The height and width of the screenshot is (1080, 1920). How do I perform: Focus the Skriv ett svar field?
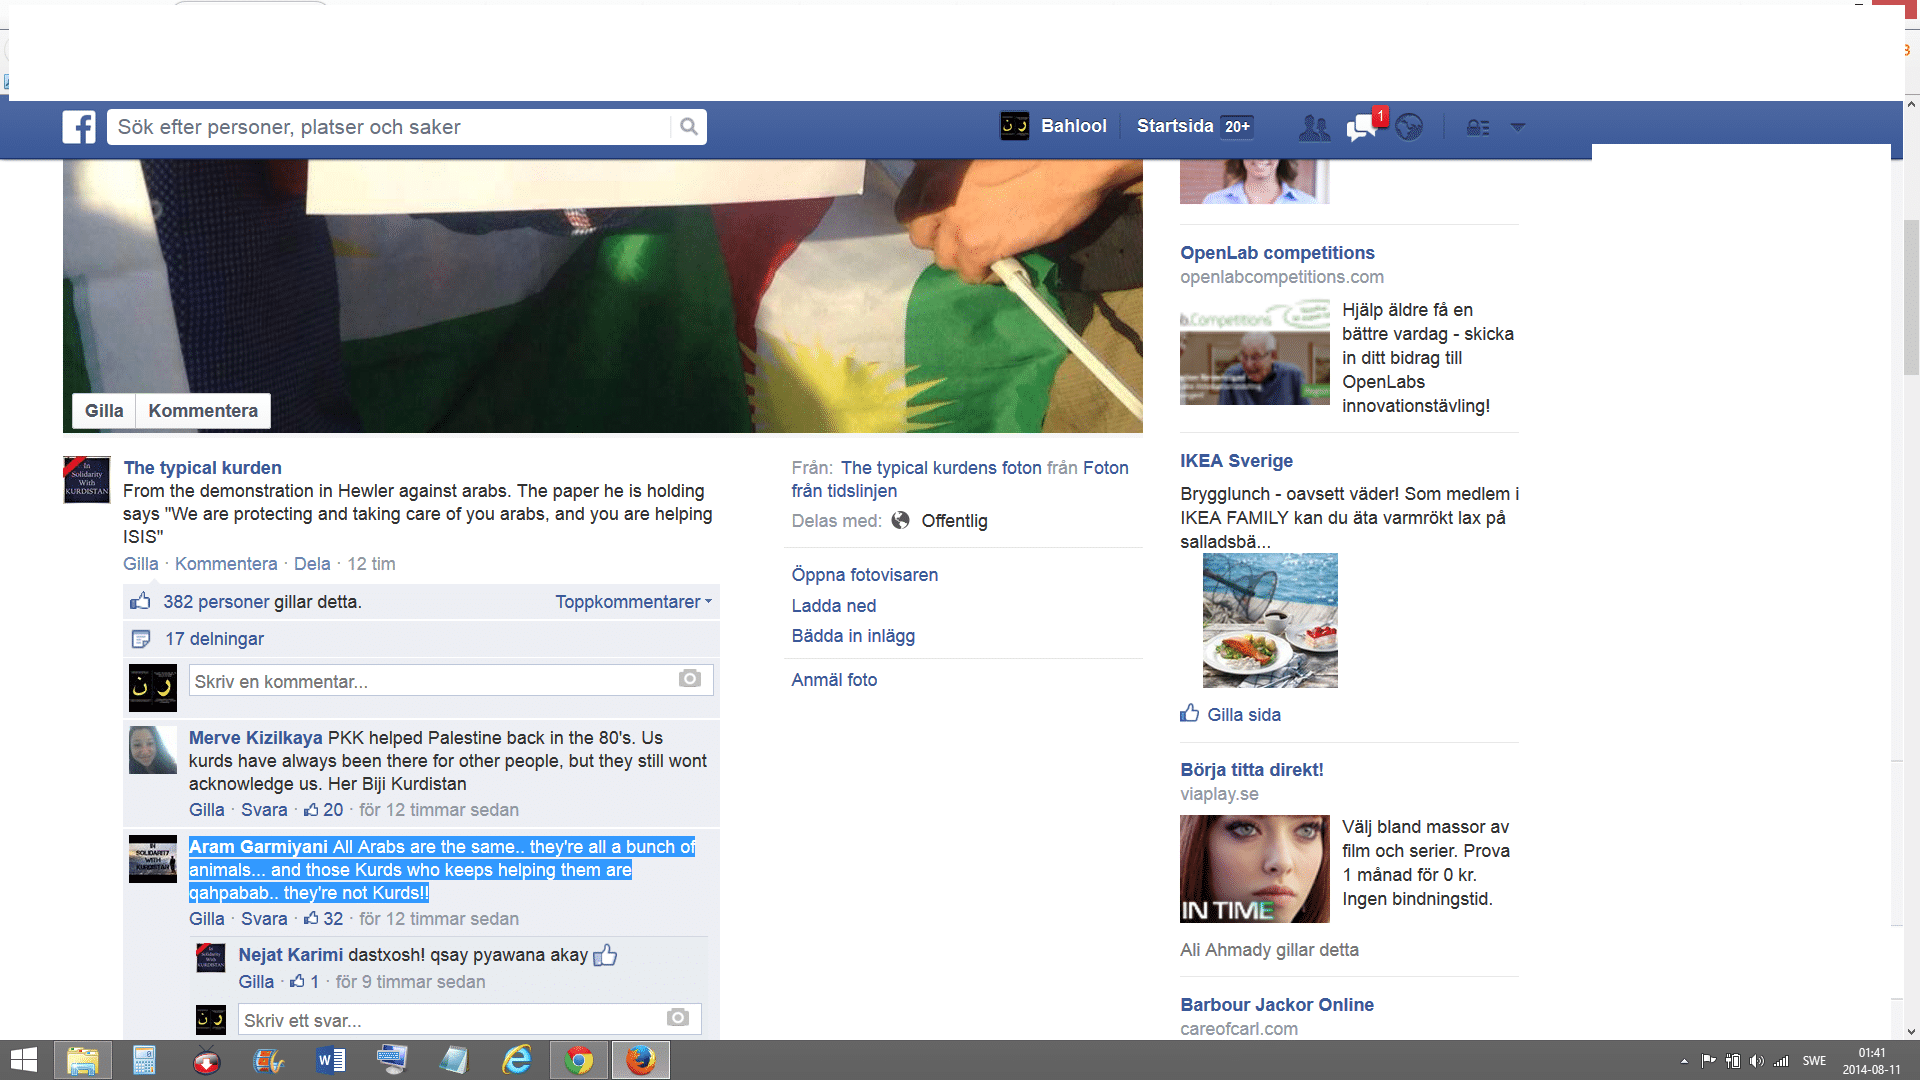tap(470, 1019)
